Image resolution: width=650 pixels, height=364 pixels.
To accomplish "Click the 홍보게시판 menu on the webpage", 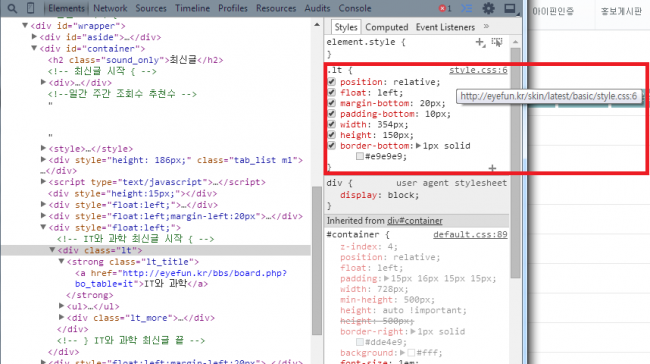I will point(621,11).
